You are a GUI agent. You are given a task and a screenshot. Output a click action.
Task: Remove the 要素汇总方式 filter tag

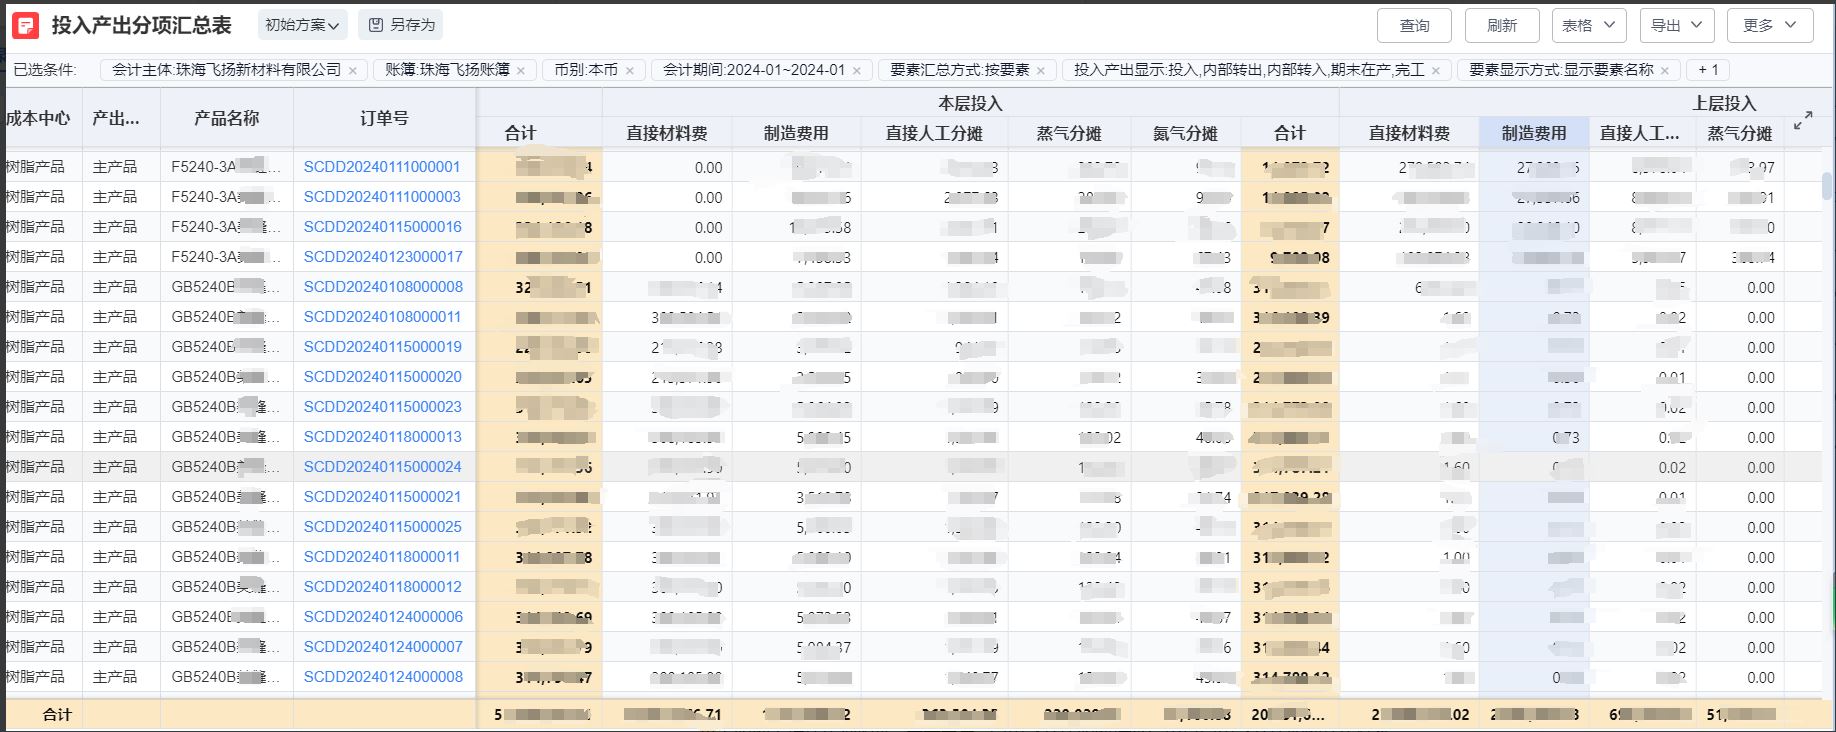[x=1041, y=71]
